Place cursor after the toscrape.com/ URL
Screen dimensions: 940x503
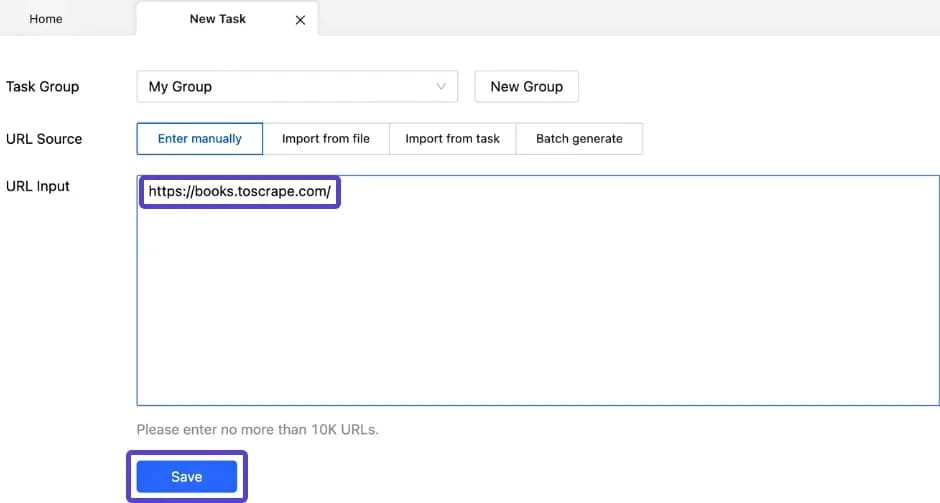click(x=332, y=192)
